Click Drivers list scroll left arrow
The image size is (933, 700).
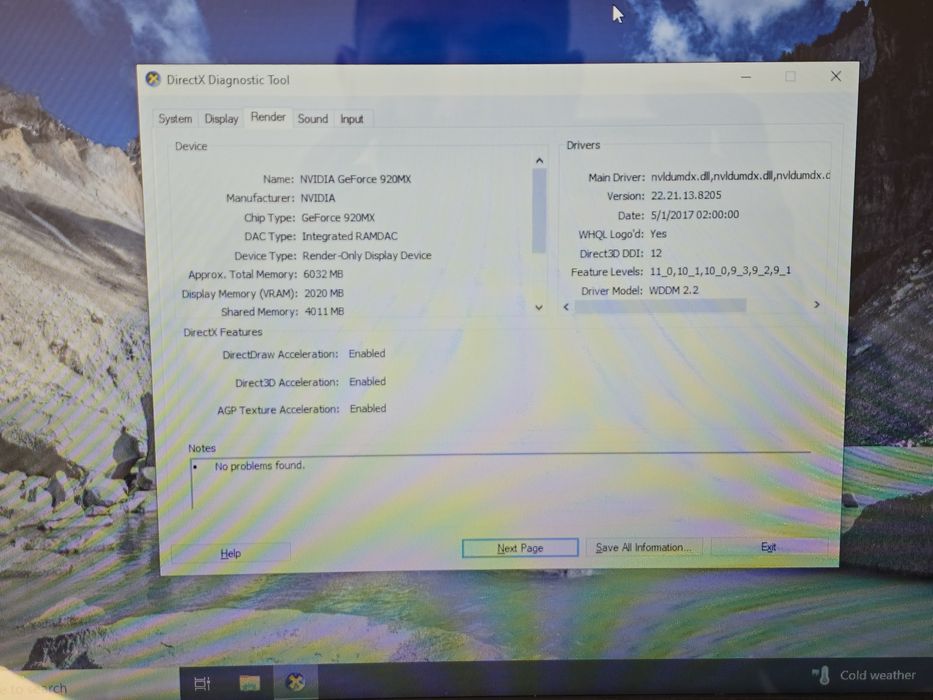tap(566, 307)
